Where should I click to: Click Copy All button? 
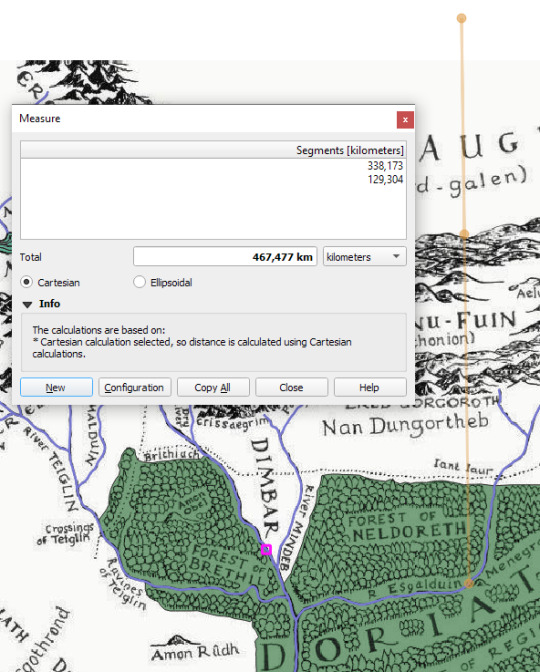click(213, 387)
